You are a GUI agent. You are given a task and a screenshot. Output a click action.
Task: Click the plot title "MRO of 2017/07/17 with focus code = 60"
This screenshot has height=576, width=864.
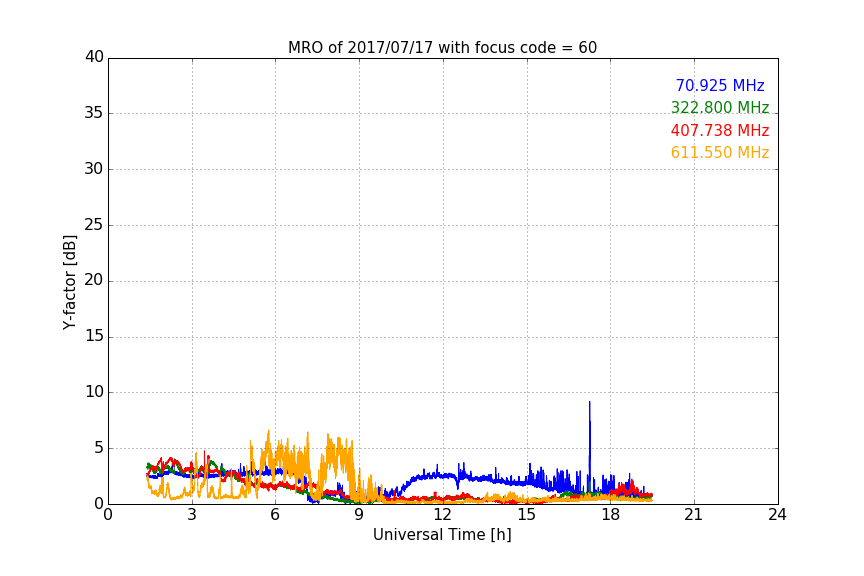click(442, 48)
